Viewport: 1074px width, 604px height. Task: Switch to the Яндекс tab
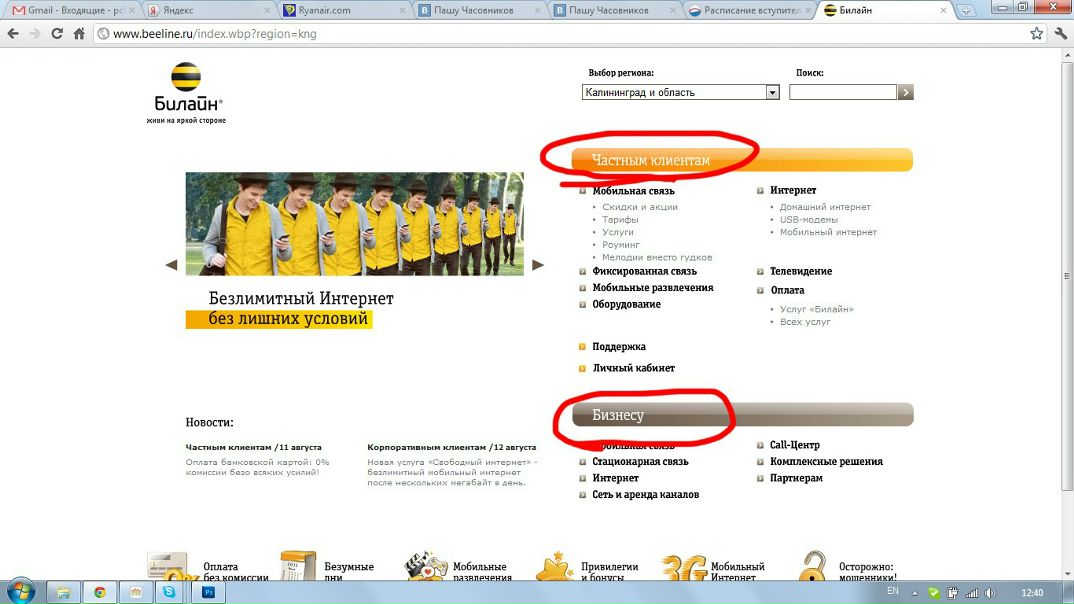(210, 10)
